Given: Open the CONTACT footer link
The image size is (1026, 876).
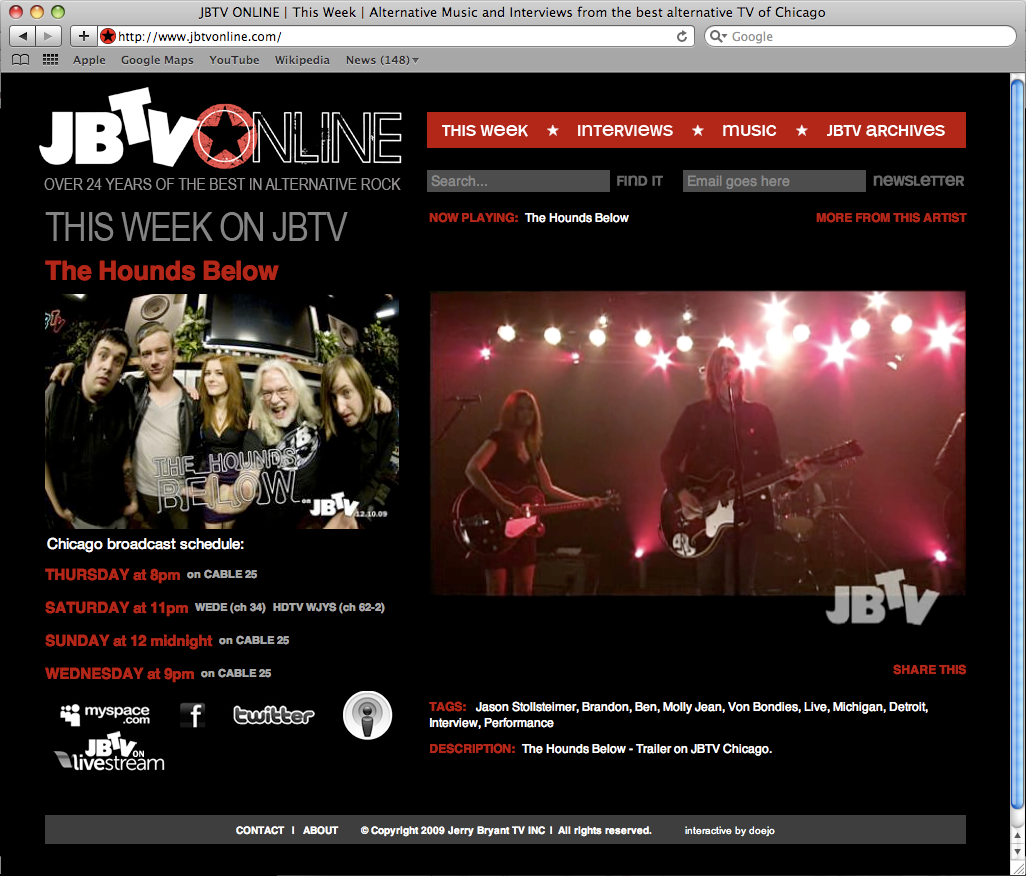Looking at the screenshot, I should point(260,830).
